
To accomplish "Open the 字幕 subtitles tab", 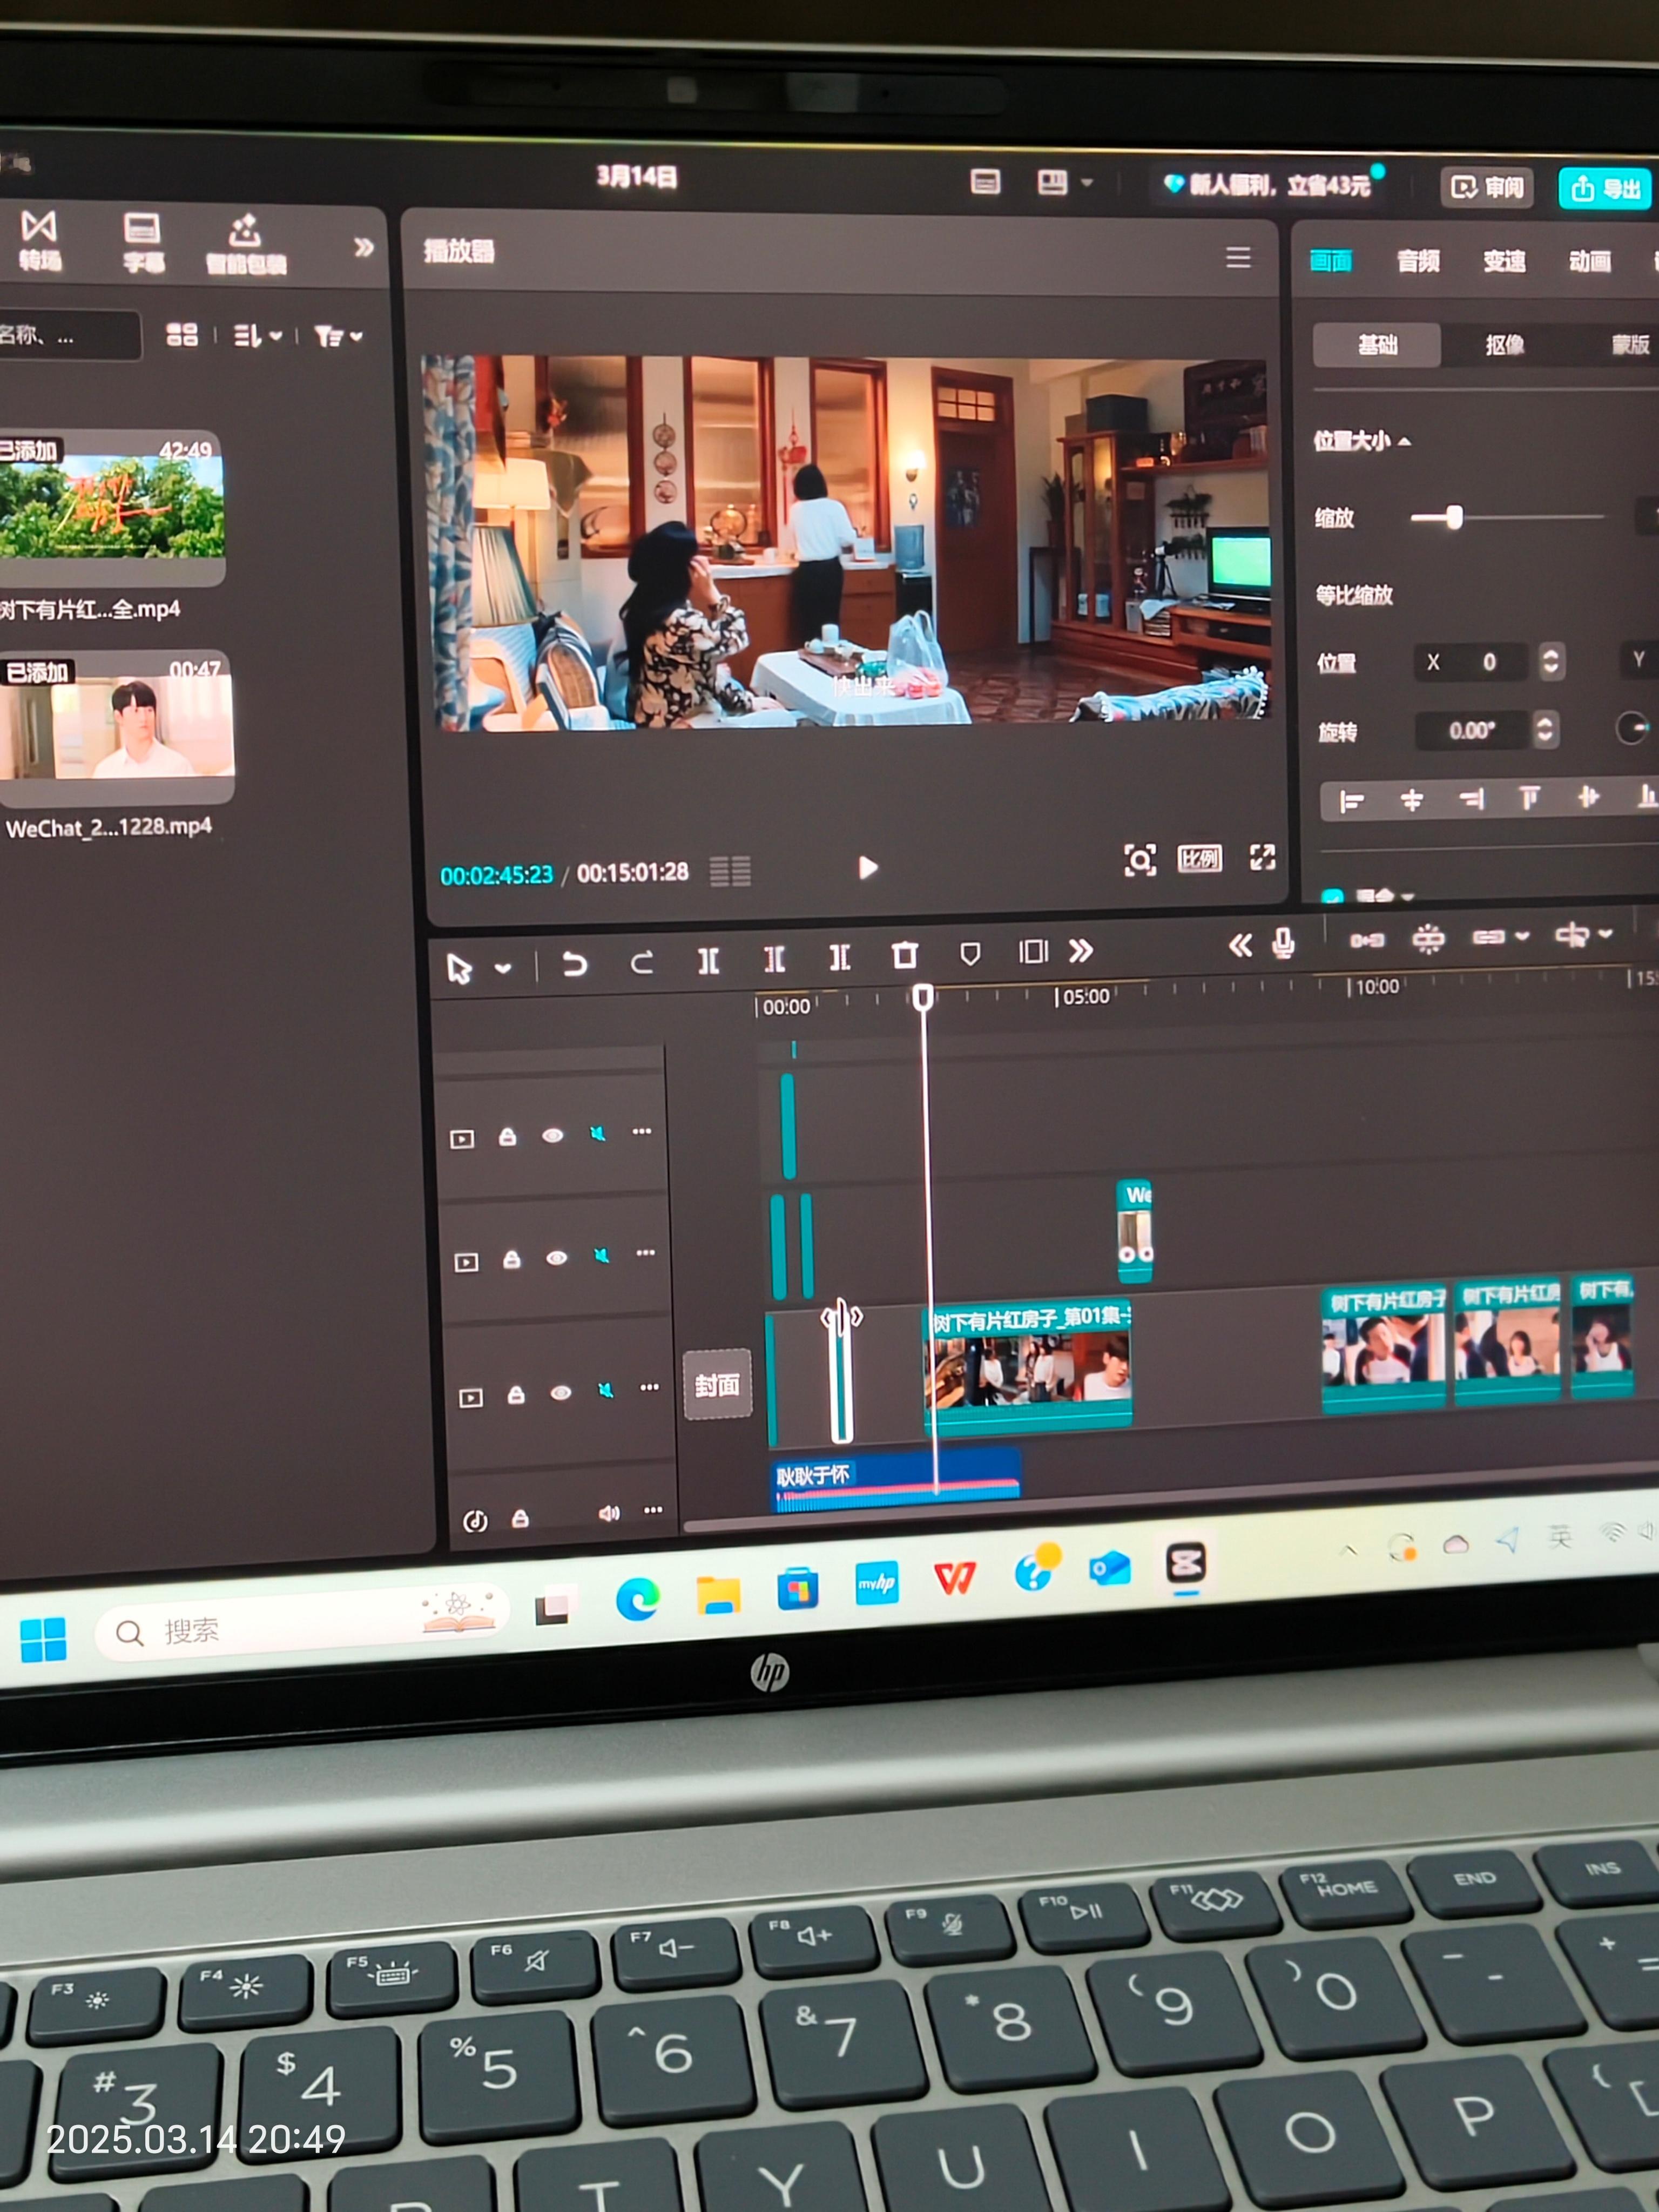I will click(x=142, y=242).
